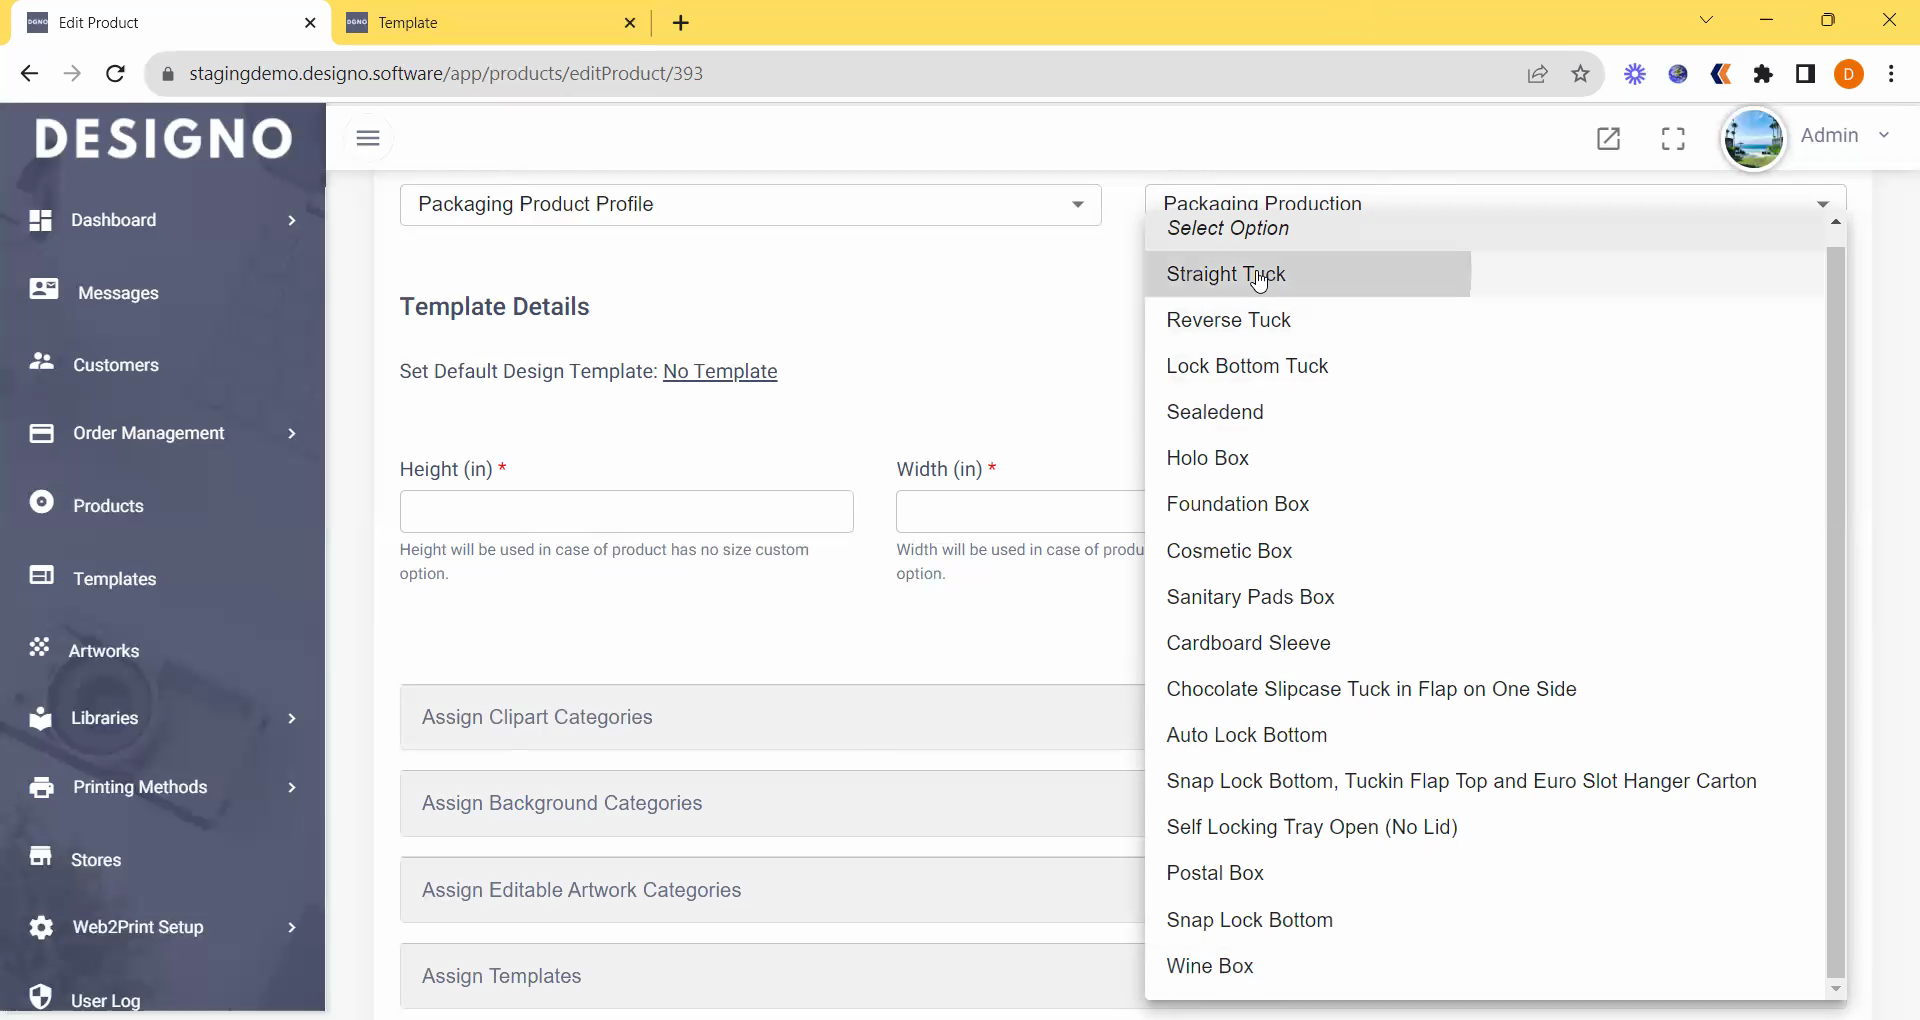Click the hamburger menu icon to collapse sidebar
The width and height of the screenshot is (1920, 1020).
click(368, 138)
